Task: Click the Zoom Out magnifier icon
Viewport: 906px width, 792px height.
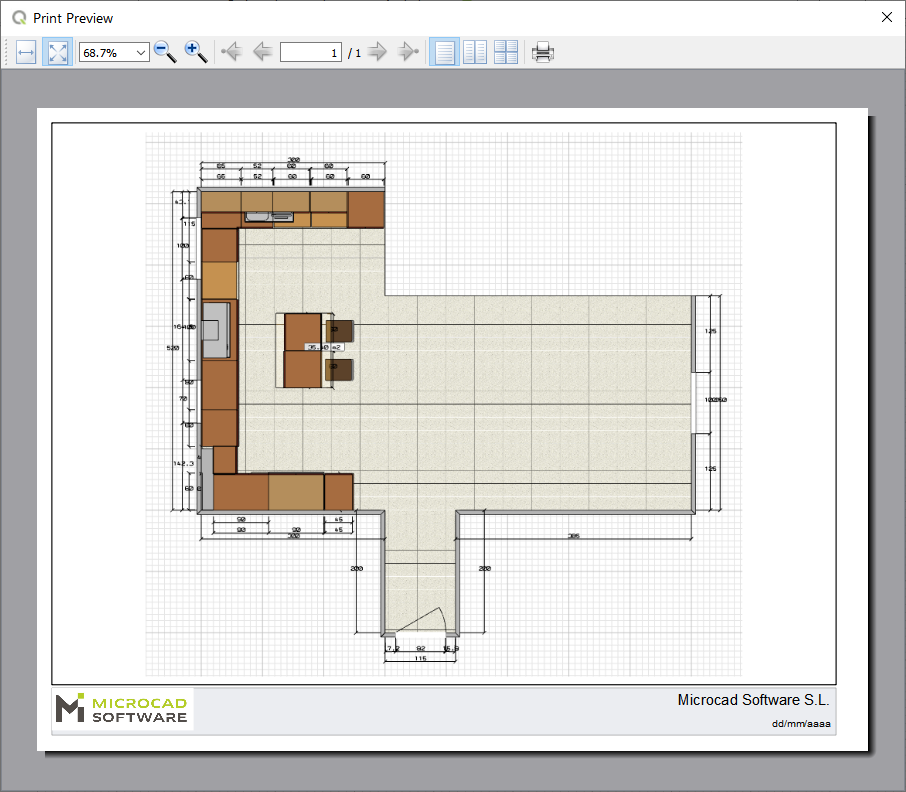Action: click(x=165, y=52)
